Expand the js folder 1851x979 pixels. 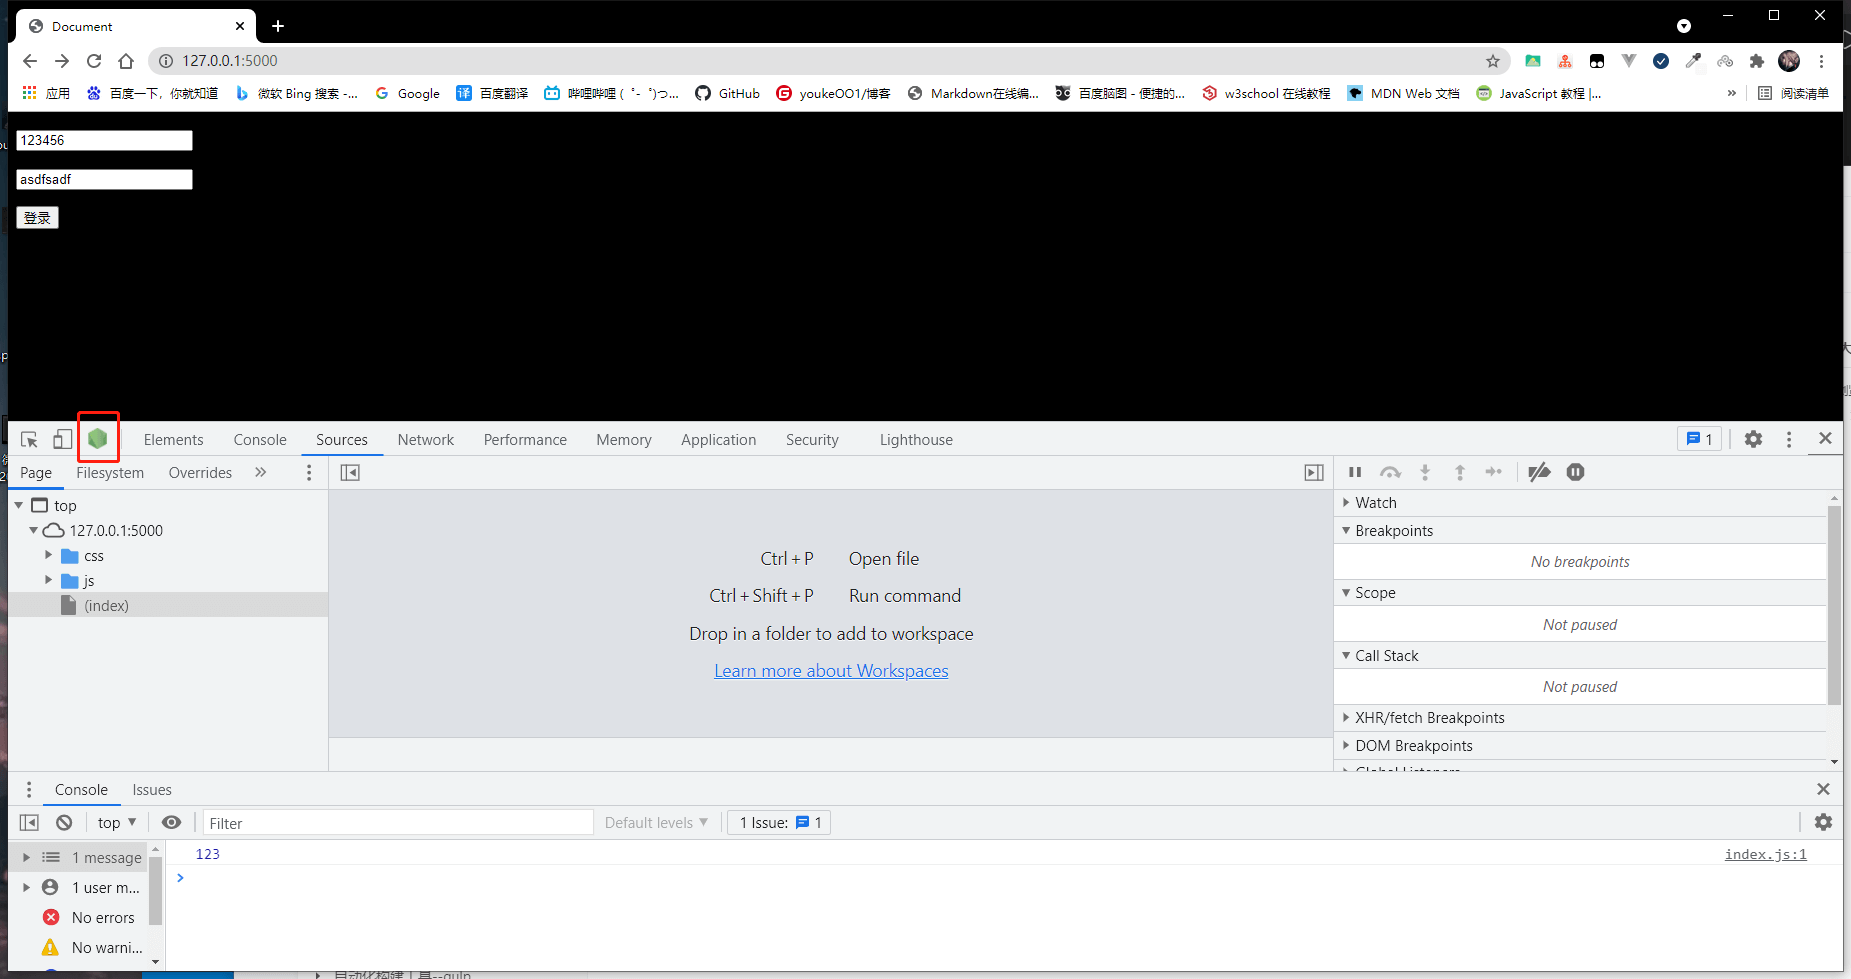pyautogui.click(x=48, y=580)
